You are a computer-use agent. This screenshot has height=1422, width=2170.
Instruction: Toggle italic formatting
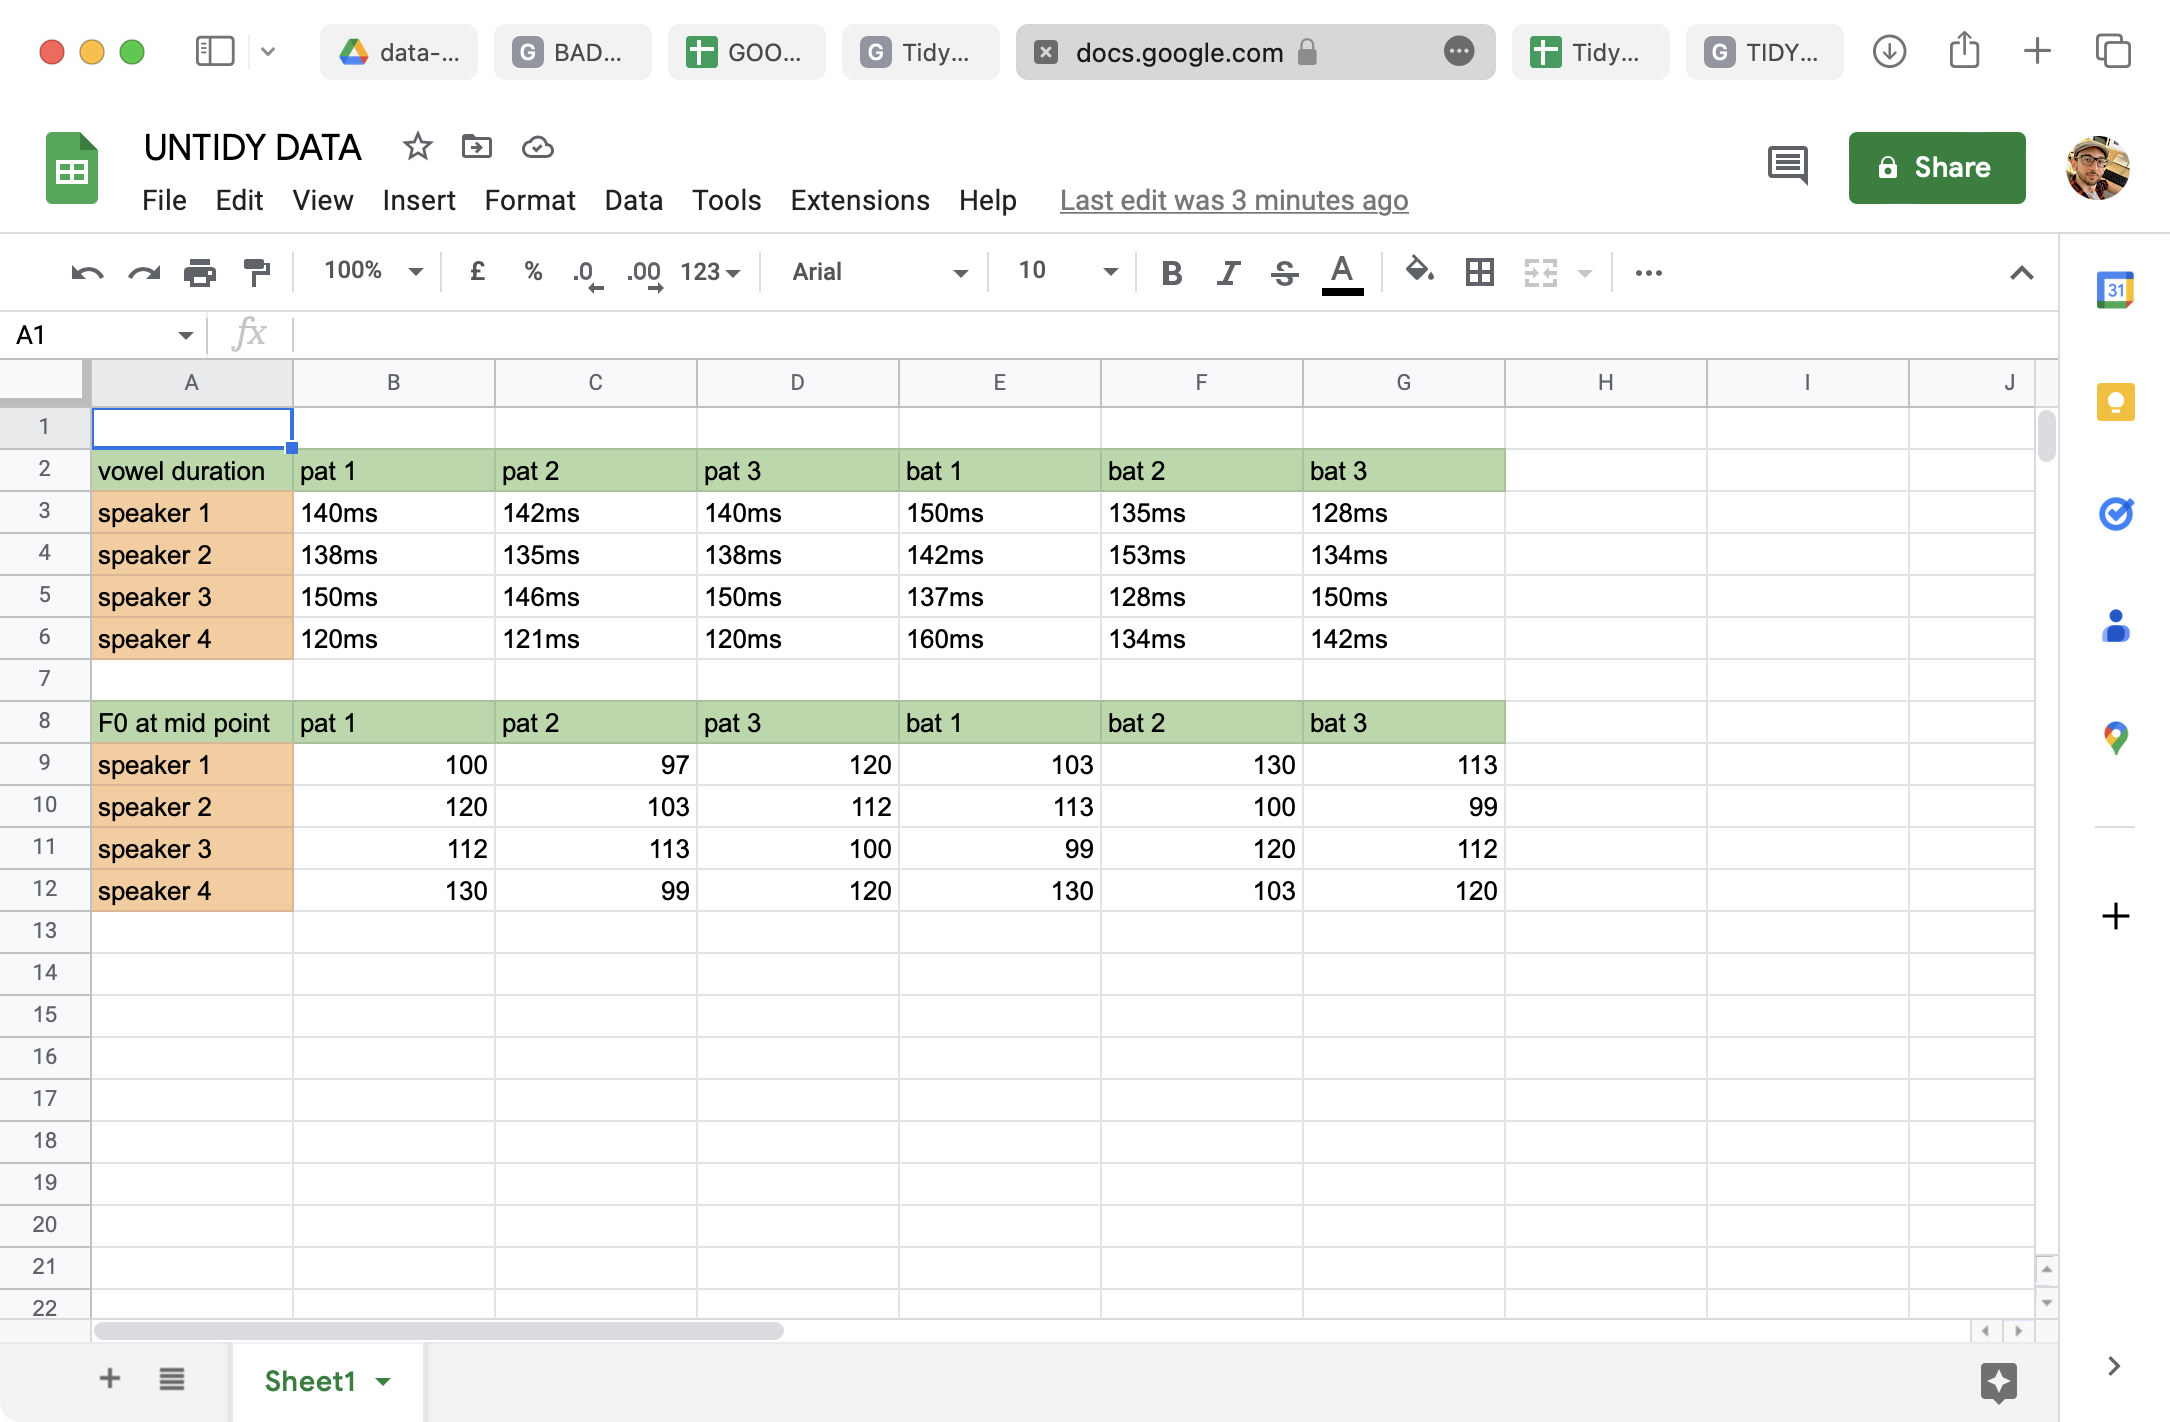(x=1228, y=272)
